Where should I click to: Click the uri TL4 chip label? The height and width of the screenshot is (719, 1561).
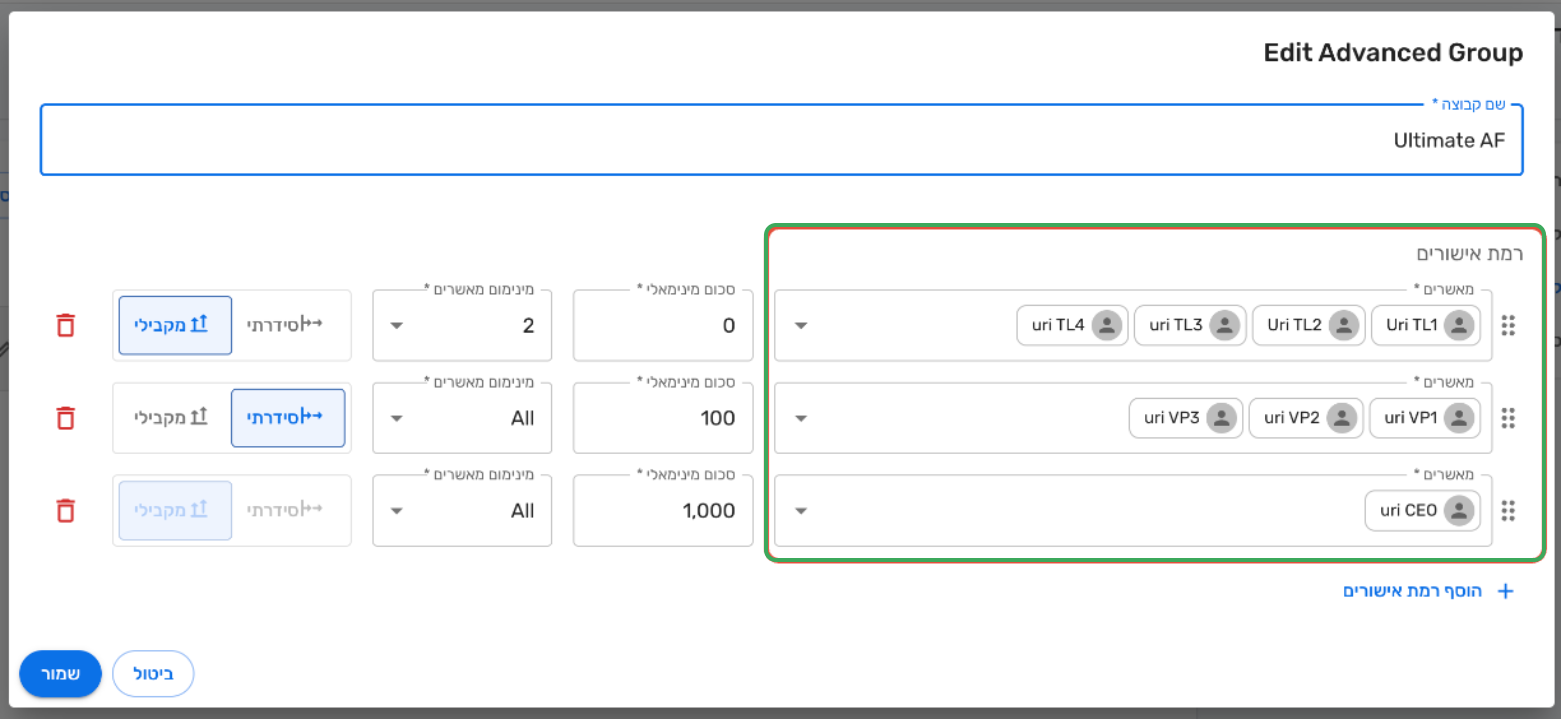[x=1058, y=325]
